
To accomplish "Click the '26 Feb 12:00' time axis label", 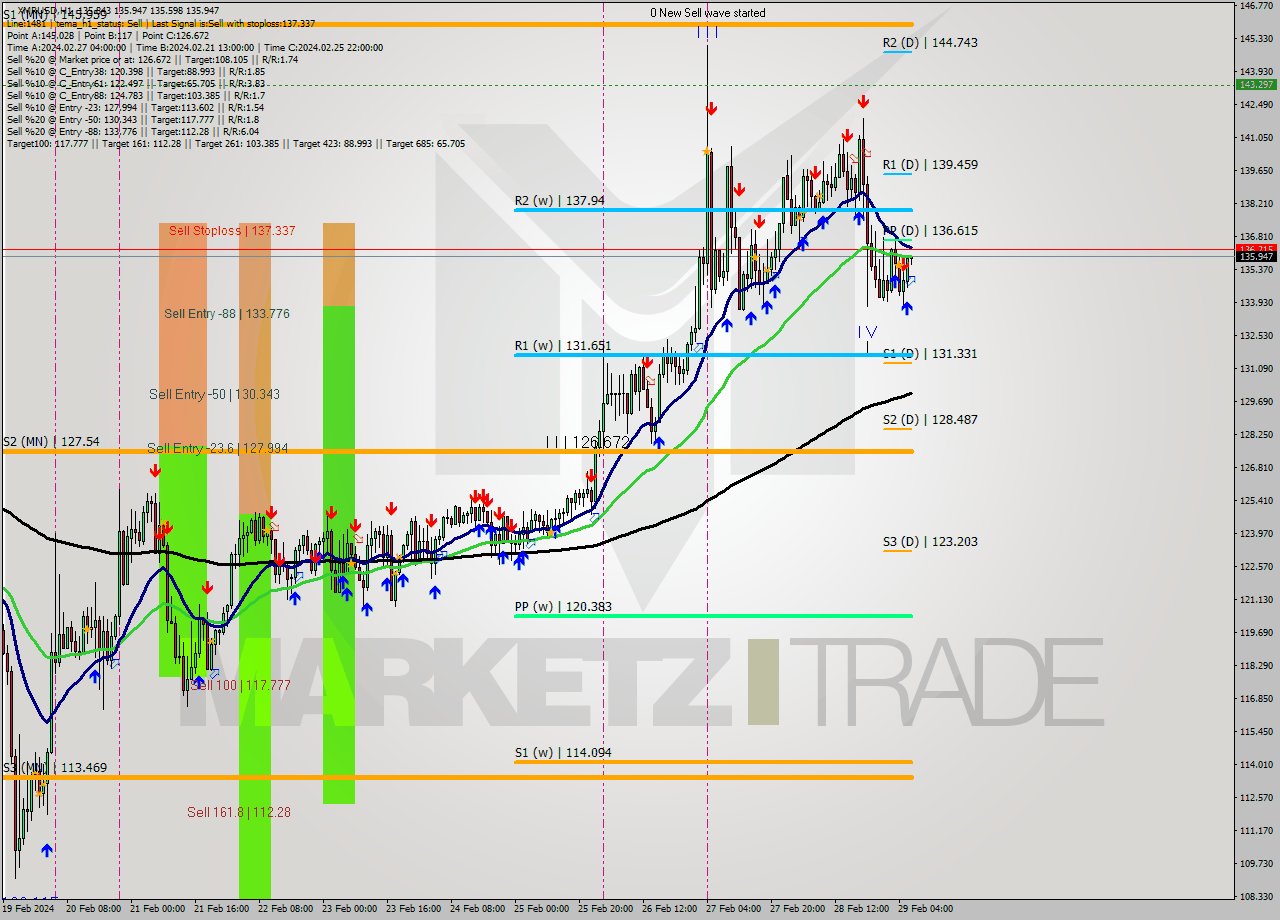I will point(671,909).
